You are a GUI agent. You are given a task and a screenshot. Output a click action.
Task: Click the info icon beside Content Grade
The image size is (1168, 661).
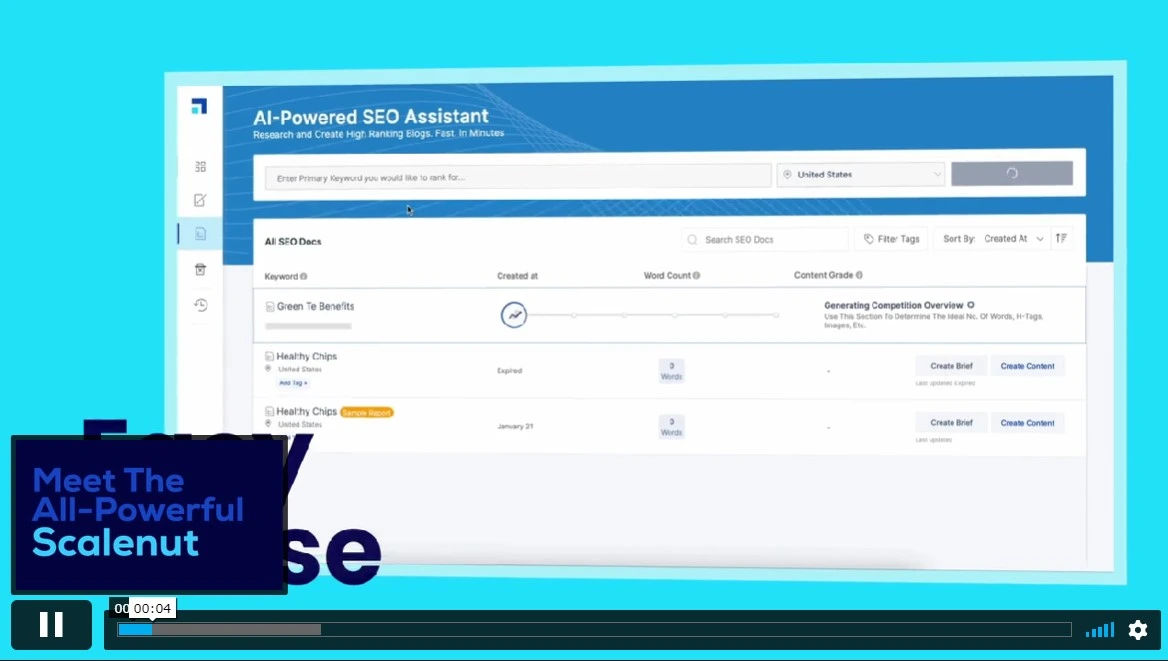tap(859, 275)
